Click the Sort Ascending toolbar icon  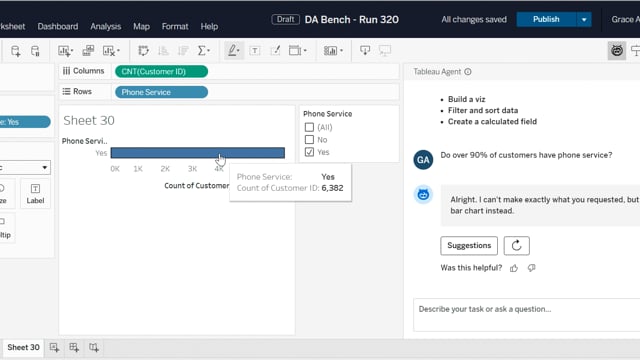click(x=163, y=51)
